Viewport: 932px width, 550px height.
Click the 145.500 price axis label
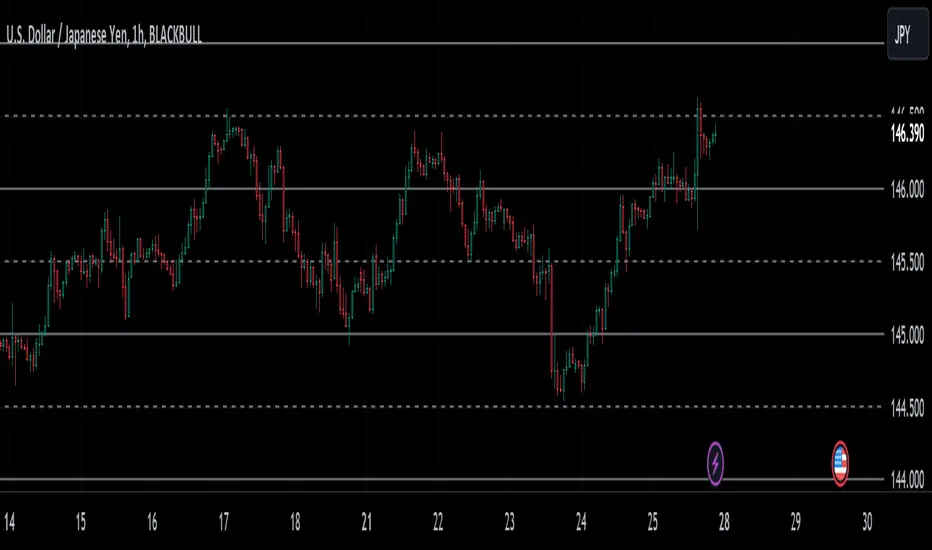908,262
